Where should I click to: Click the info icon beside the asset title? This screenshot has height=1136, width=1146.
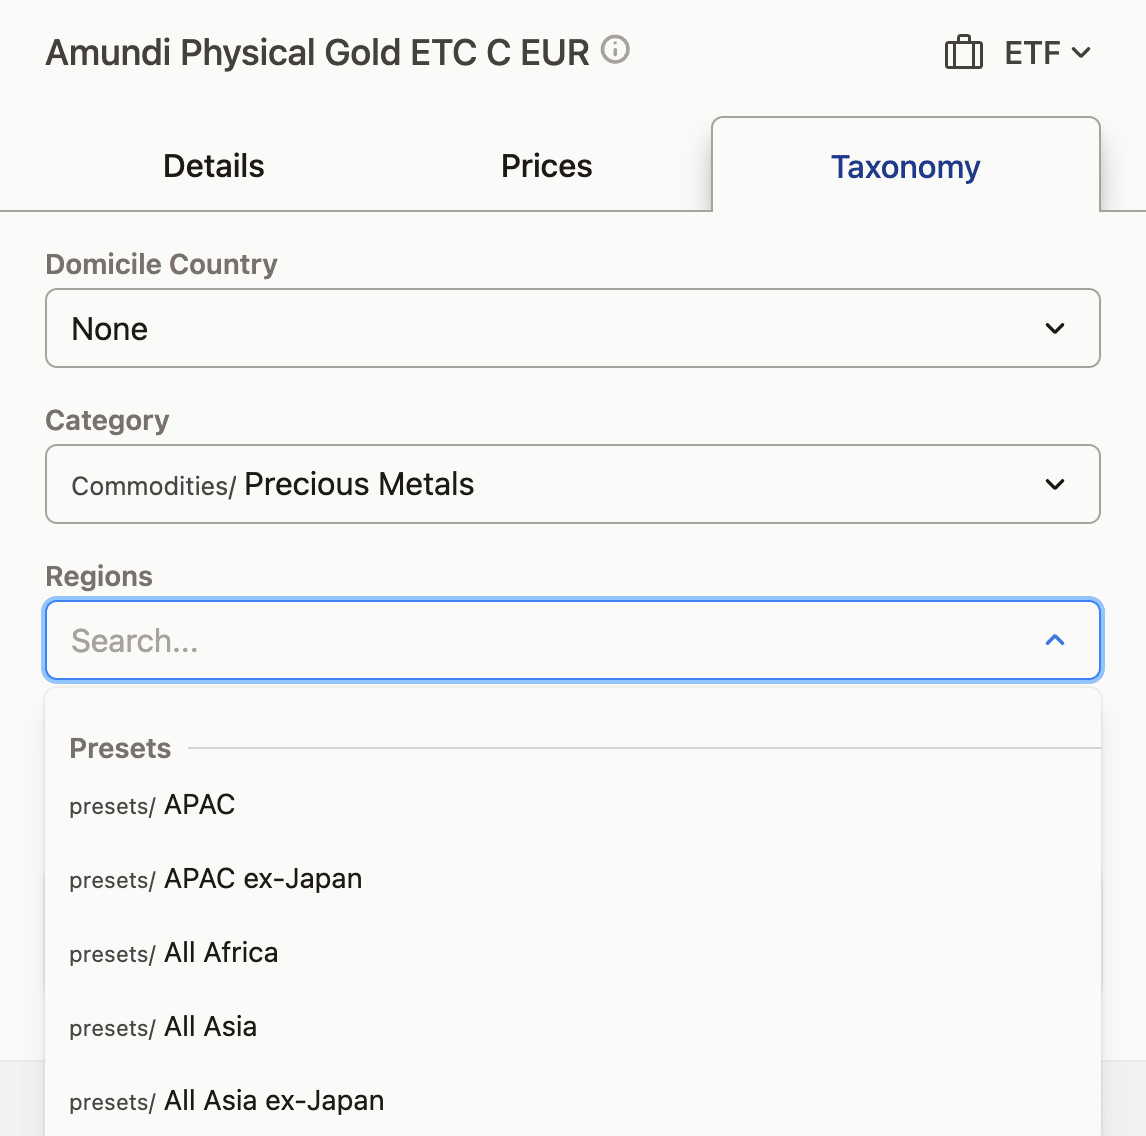coord(615,49)
